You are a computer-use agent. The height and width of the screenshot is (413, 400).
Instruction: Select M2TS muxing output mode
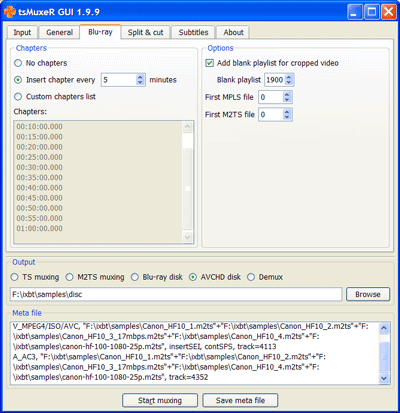click(x=95, y=277)
